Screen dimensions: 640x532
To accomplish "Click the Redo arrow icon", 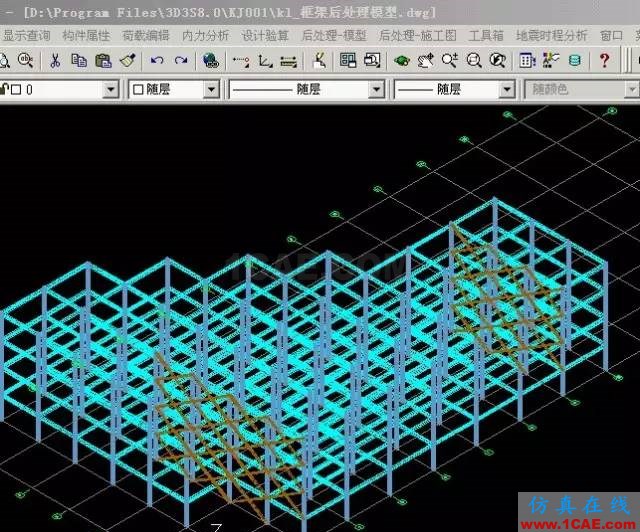I will (181, 60).
